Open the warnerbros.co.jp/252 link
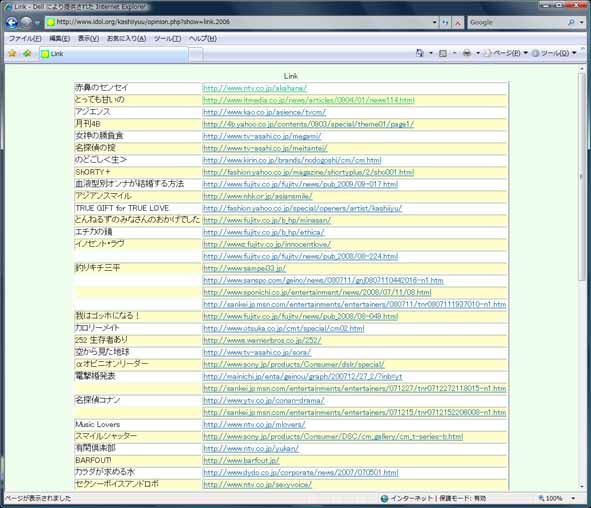 262,341
